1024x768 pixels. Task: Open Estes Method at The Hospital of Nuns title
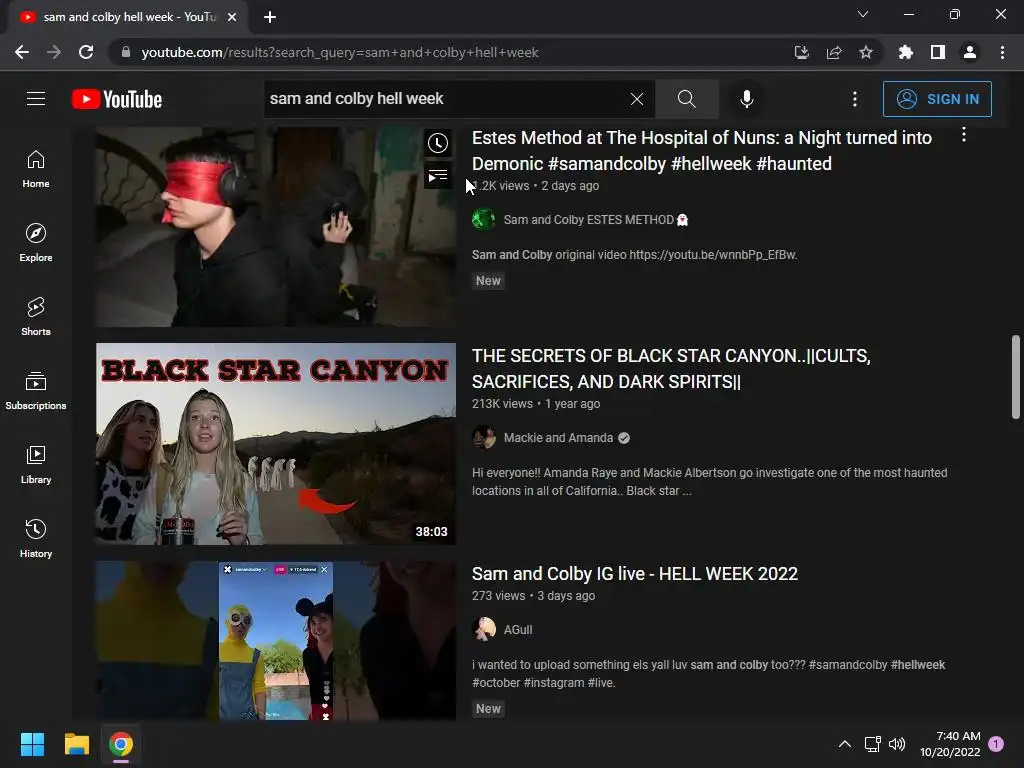(x=702, y=150)
